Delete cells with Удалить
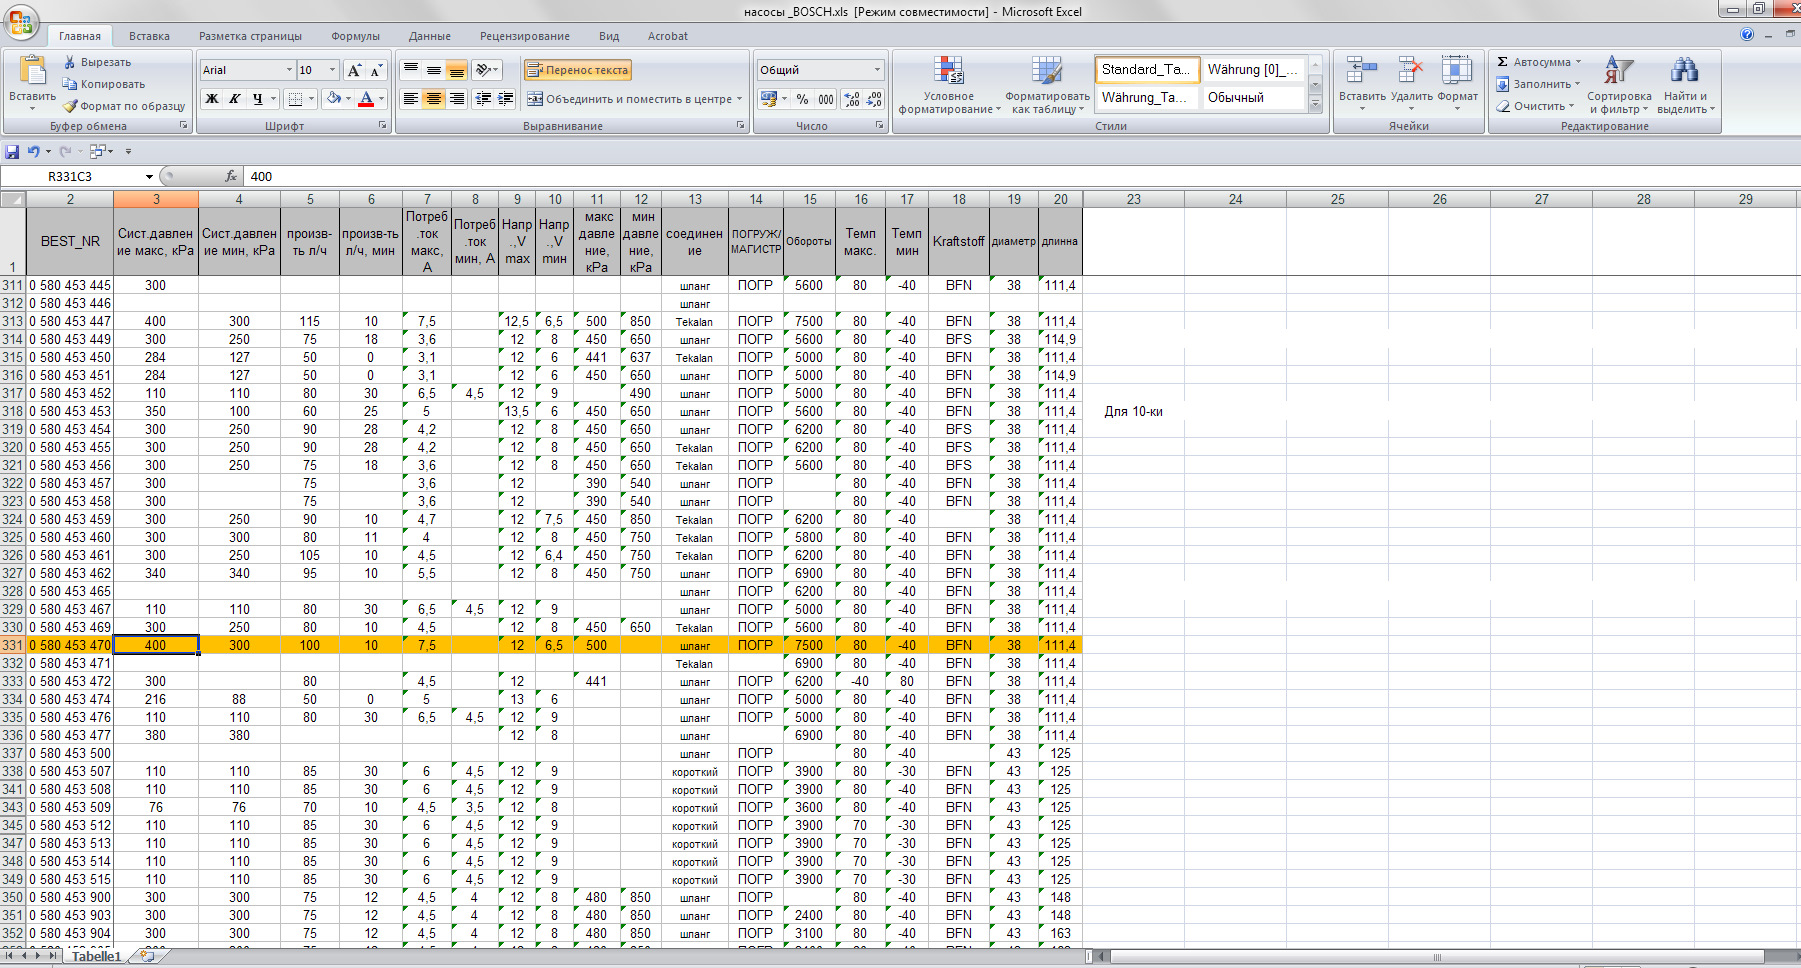The width and height of the screenshot is (1801, 968). [1411, 82]
